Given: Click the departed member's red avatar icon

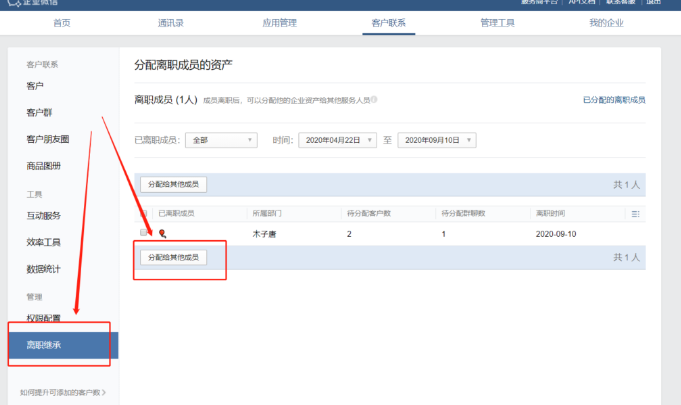Looking at the screenshot, I should point(163,233).
